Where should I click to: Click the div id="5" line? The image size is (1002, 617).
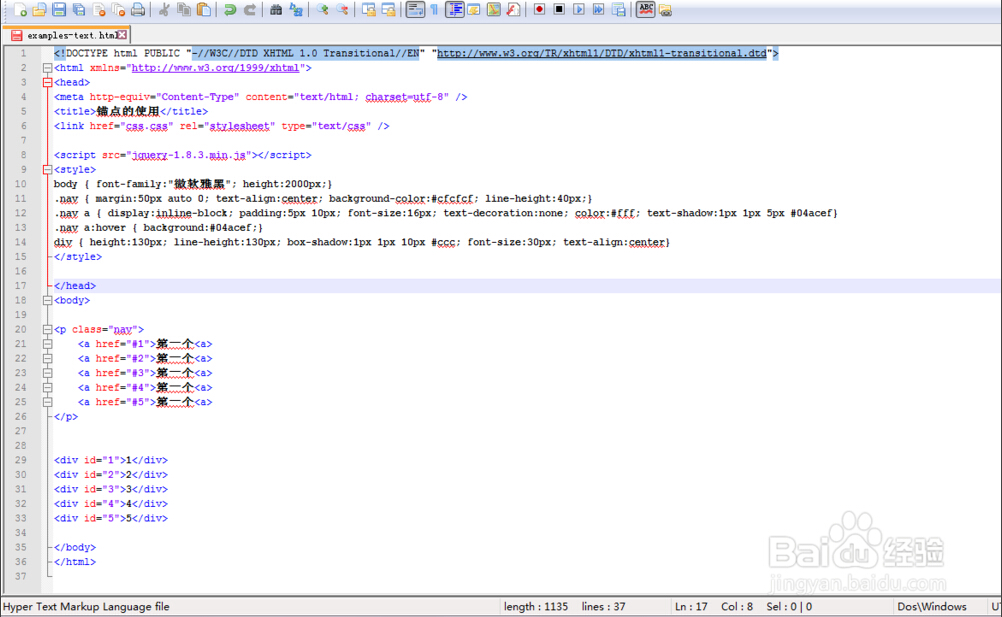pos(111,518)
